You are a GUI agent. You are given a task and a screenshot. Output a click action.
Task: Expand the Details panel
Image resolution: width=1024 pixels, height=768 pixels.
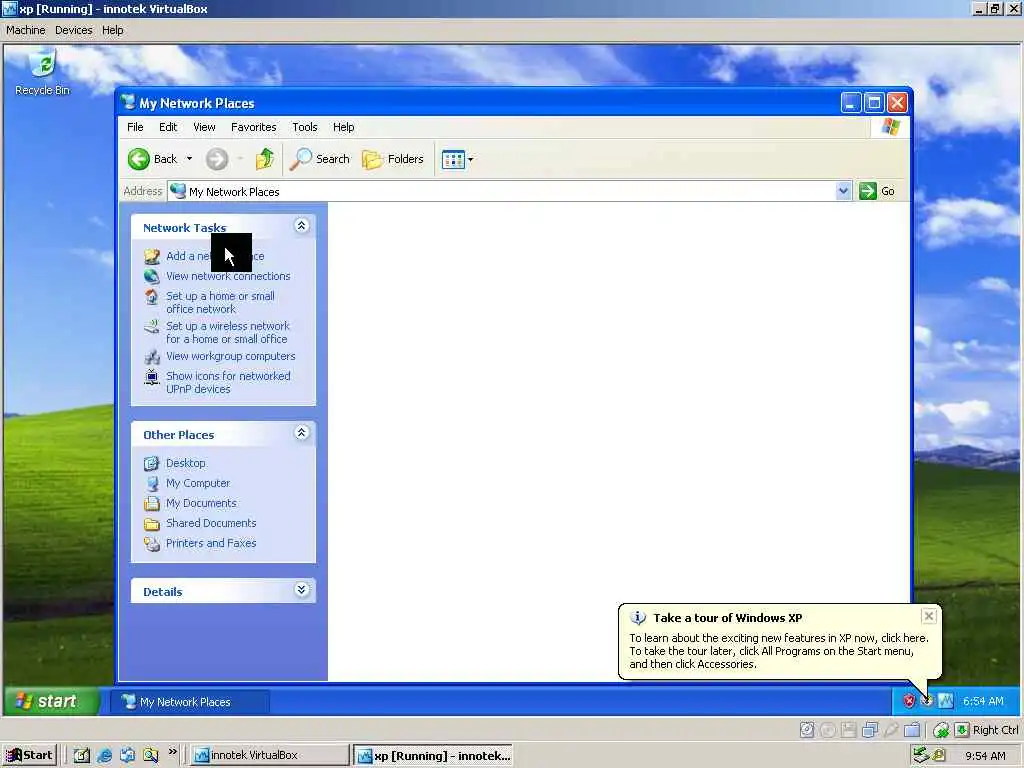[x=301, y=590]
